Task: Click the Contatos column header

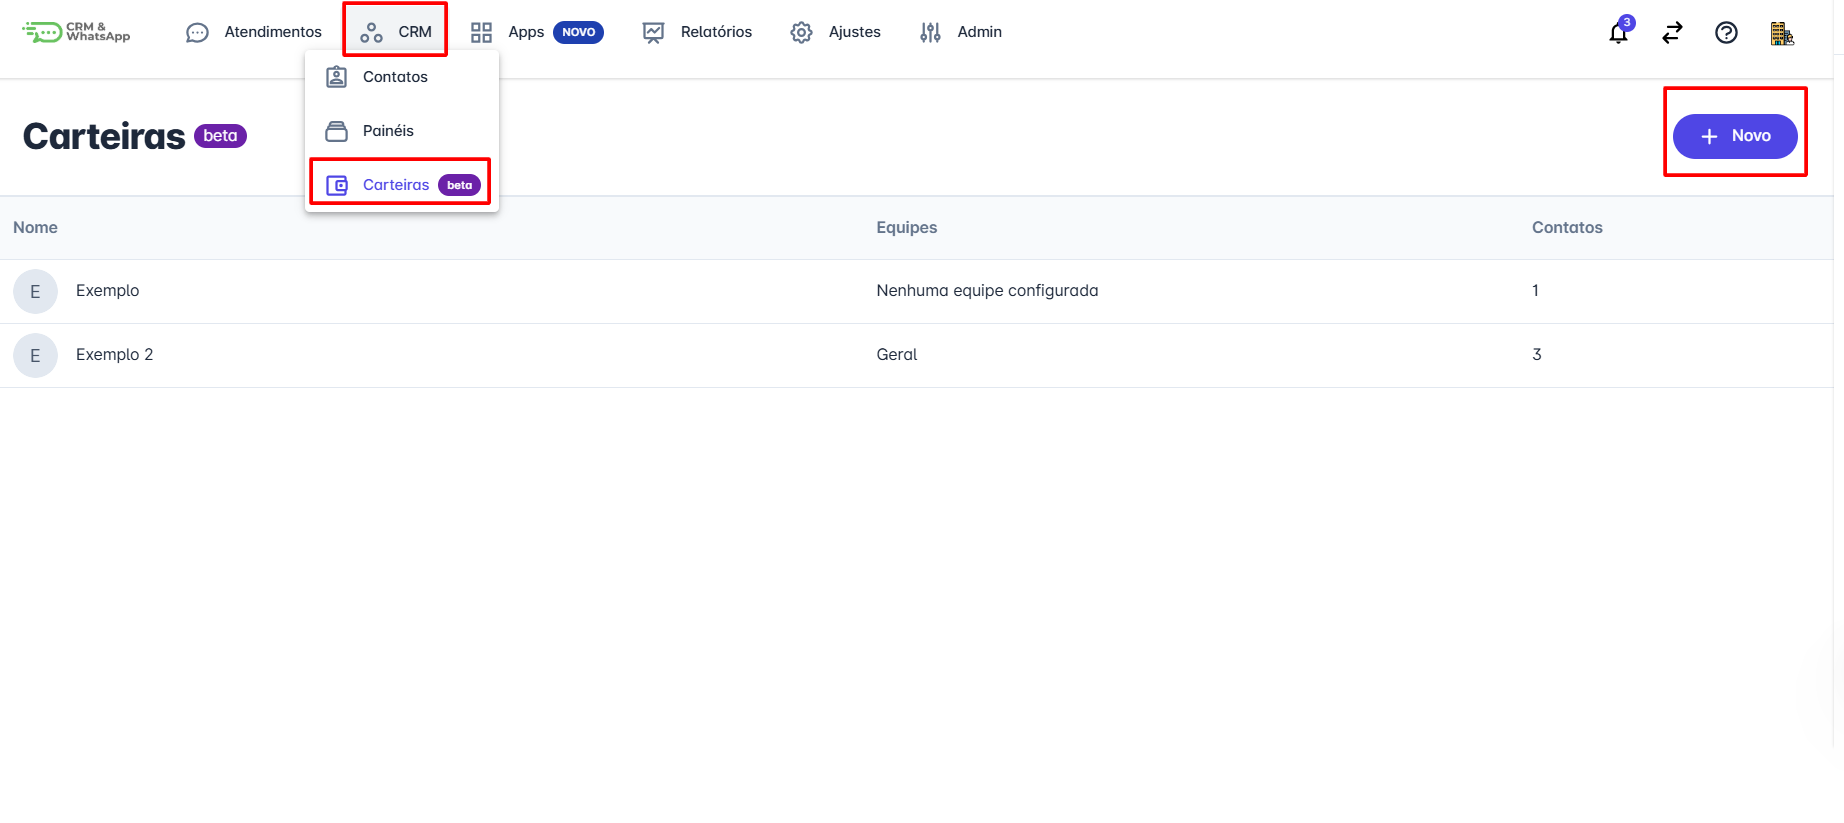Action: coord(1566,228)
